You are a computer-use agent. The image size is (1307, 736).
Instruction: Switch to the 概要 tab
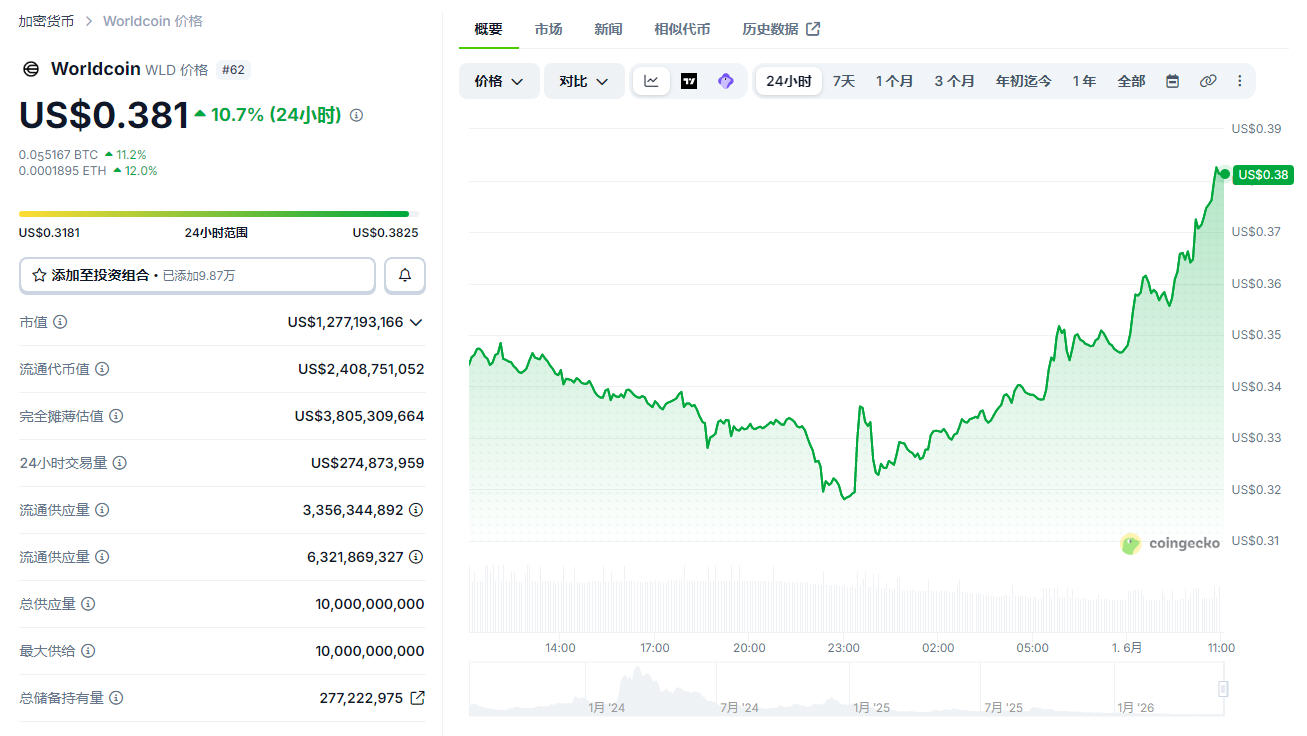click(x=489, y=29)
